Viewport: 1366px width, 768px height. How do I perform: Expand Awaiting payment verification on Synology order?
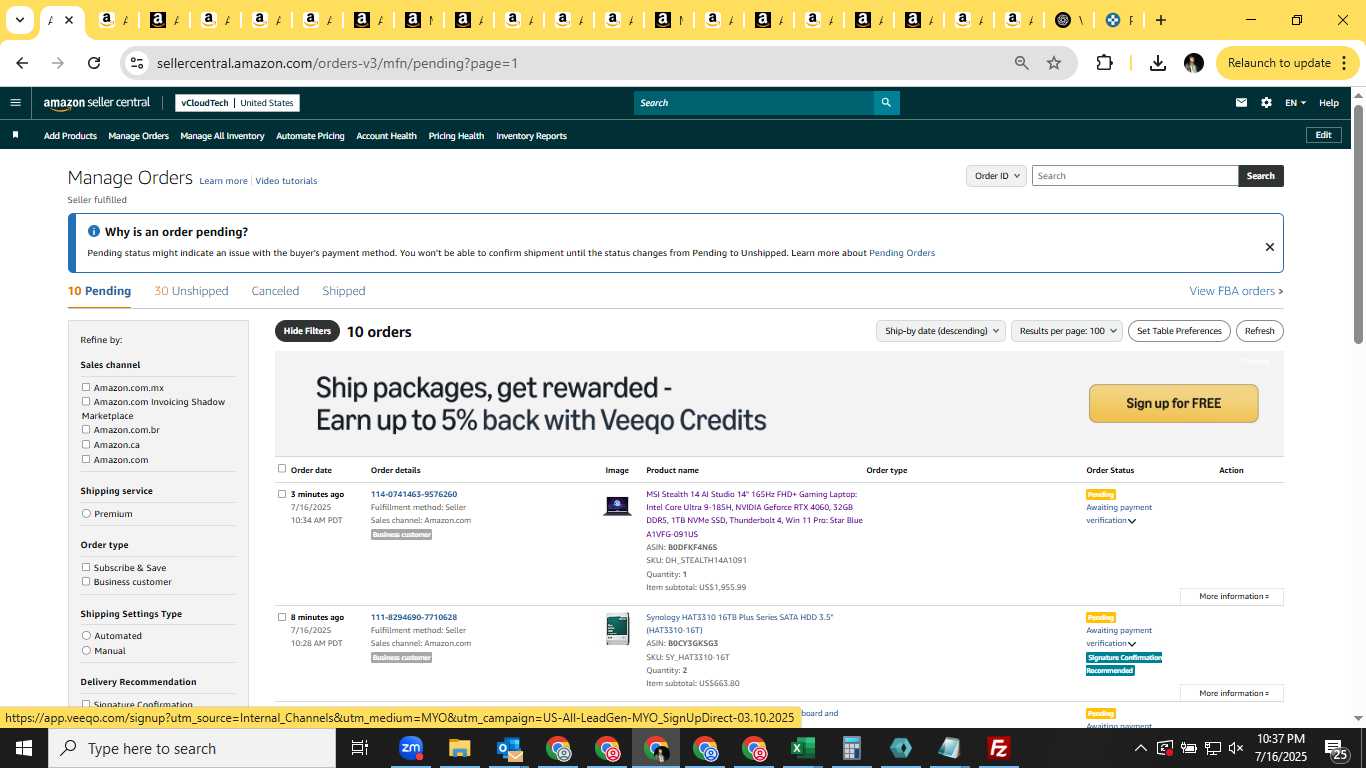click(1132, 644)
